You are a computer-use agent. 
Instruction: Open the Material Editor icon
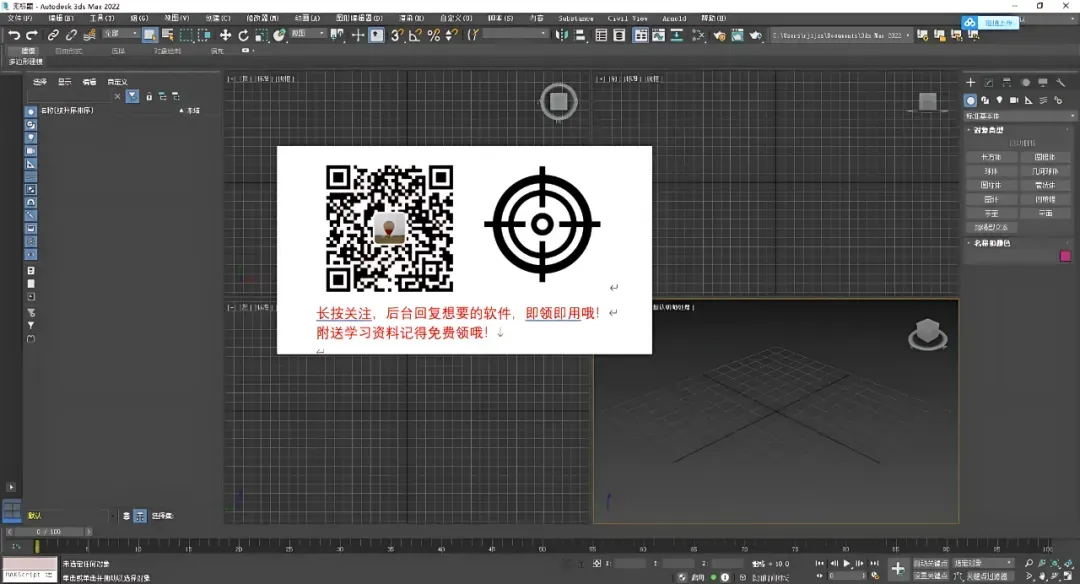click(698, 35)
